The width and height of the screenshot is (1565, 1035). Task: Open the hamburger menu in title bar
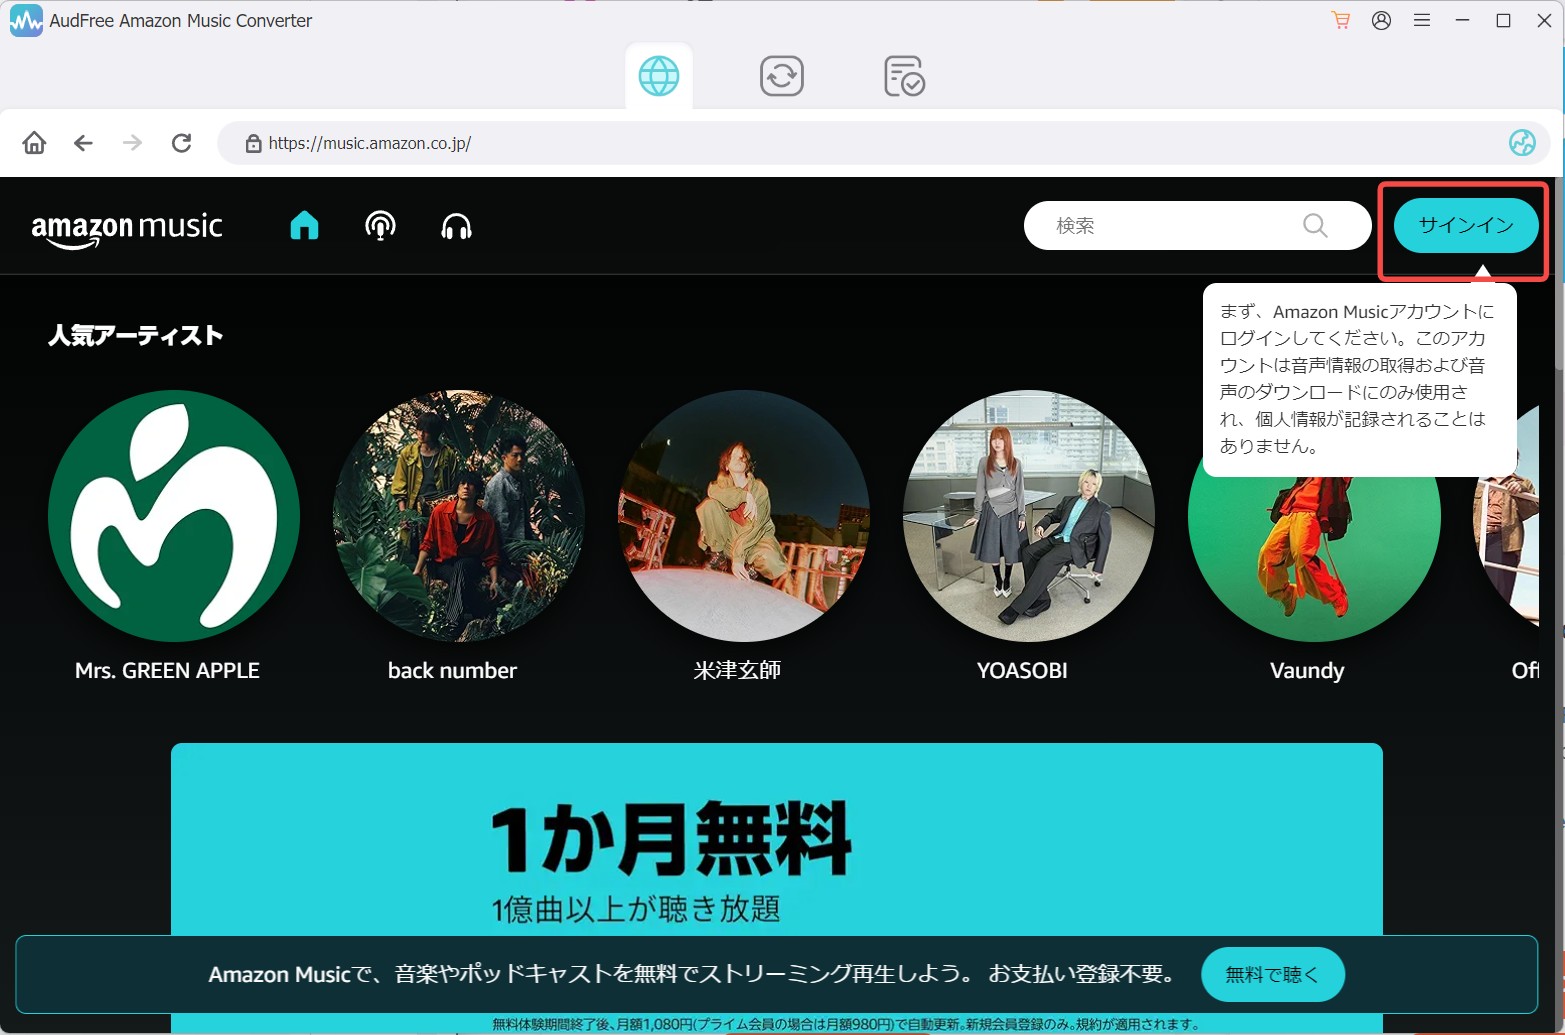coord(1421,20)
